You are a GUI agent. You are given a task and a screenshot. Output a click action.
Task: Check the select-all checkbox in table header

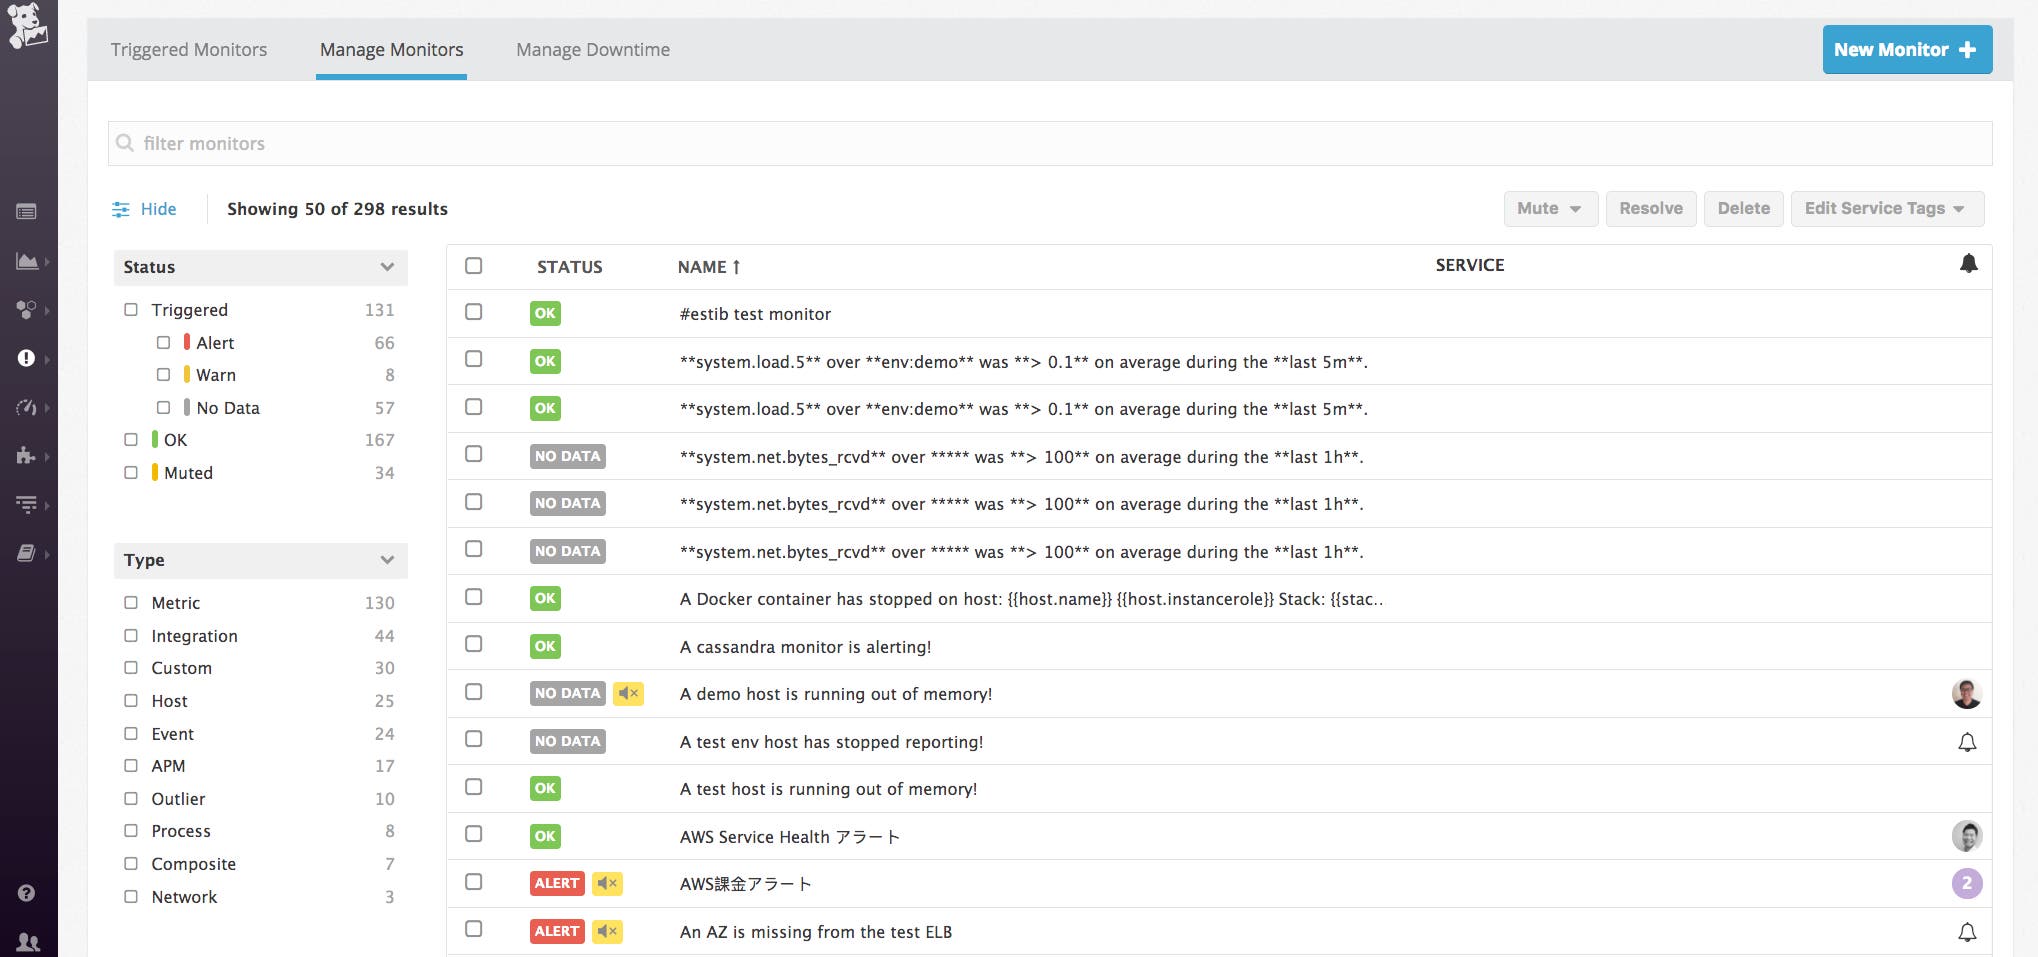(x=474, y=266)
